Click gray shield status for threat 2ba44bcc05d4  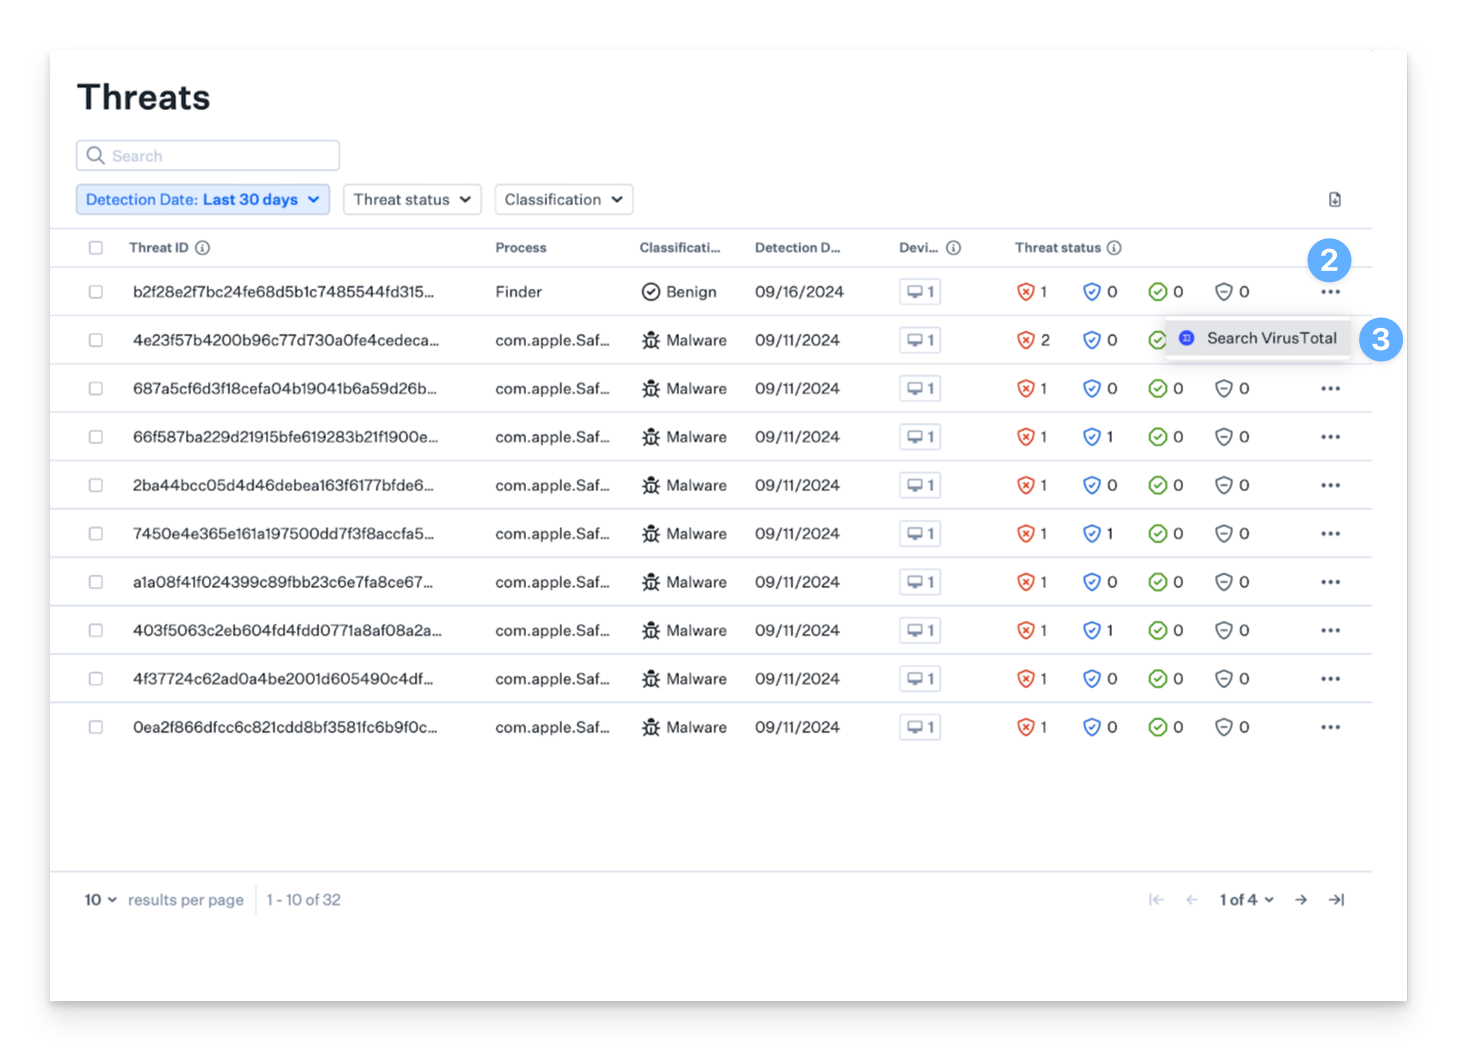pyautogui.click(x=1224, y=486)
